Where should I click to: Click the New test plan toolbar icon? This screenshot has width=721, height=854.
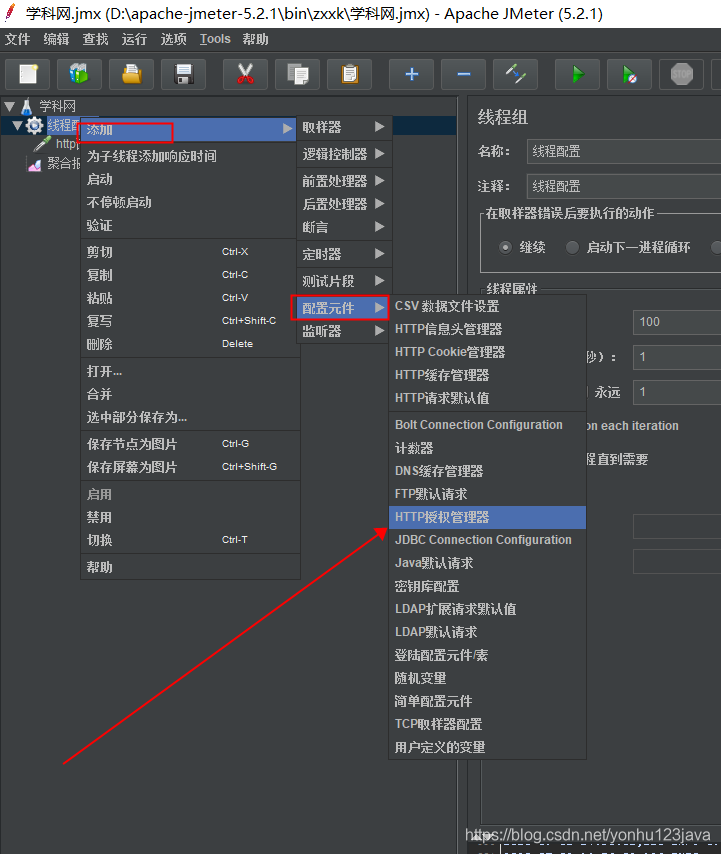28,74
